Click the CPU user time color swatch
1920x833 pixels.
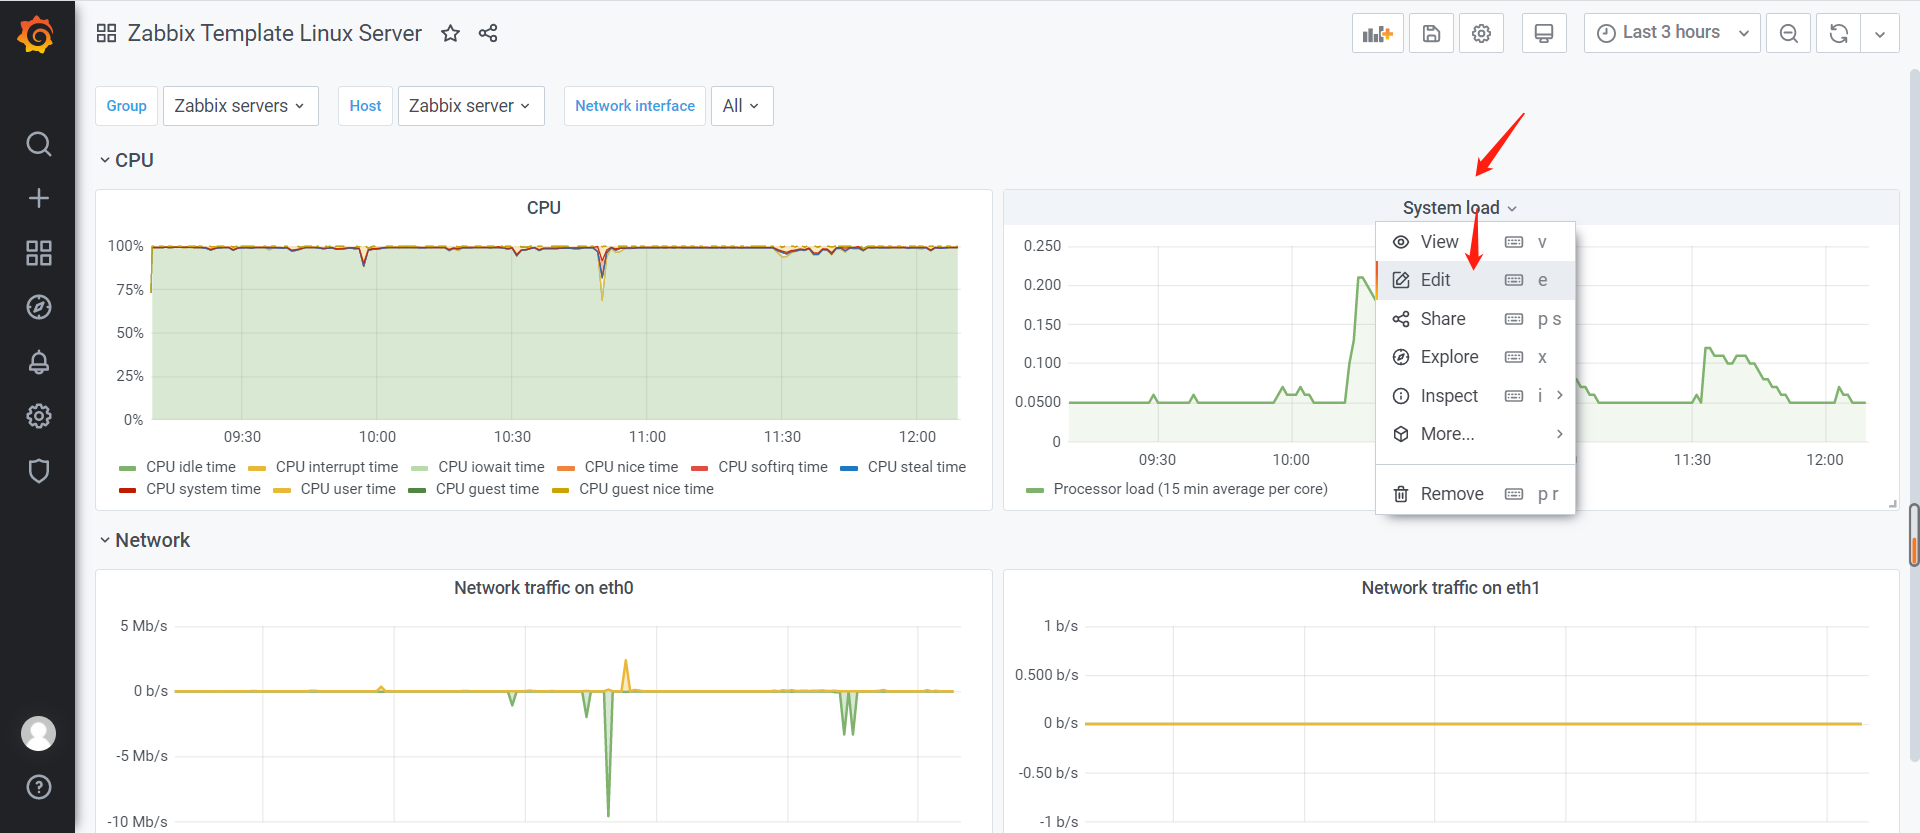pos(282,490)
